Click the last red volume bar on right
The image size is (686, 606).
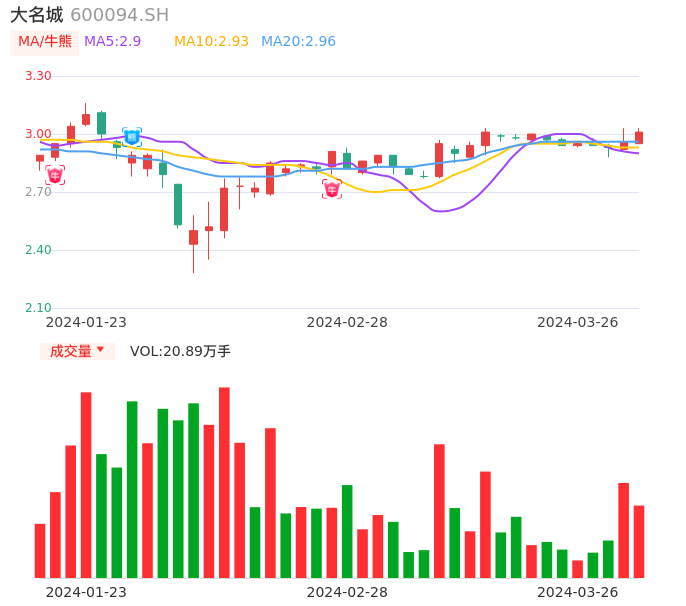(639, 541)
